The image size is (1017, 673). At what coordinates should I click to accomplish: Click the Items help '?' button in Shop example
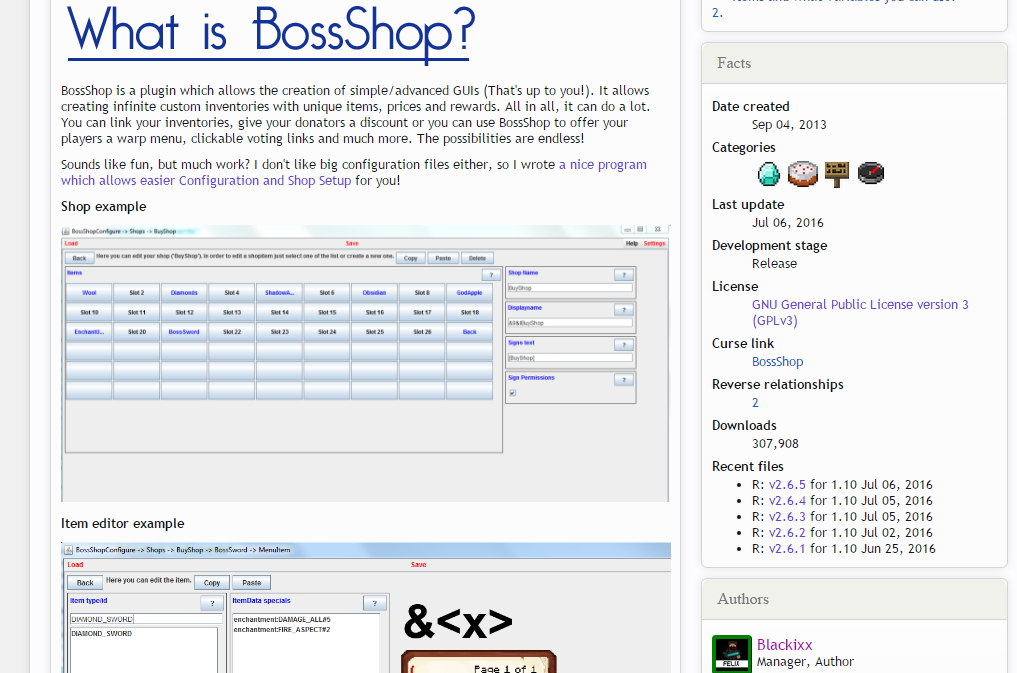click(491, 275)
